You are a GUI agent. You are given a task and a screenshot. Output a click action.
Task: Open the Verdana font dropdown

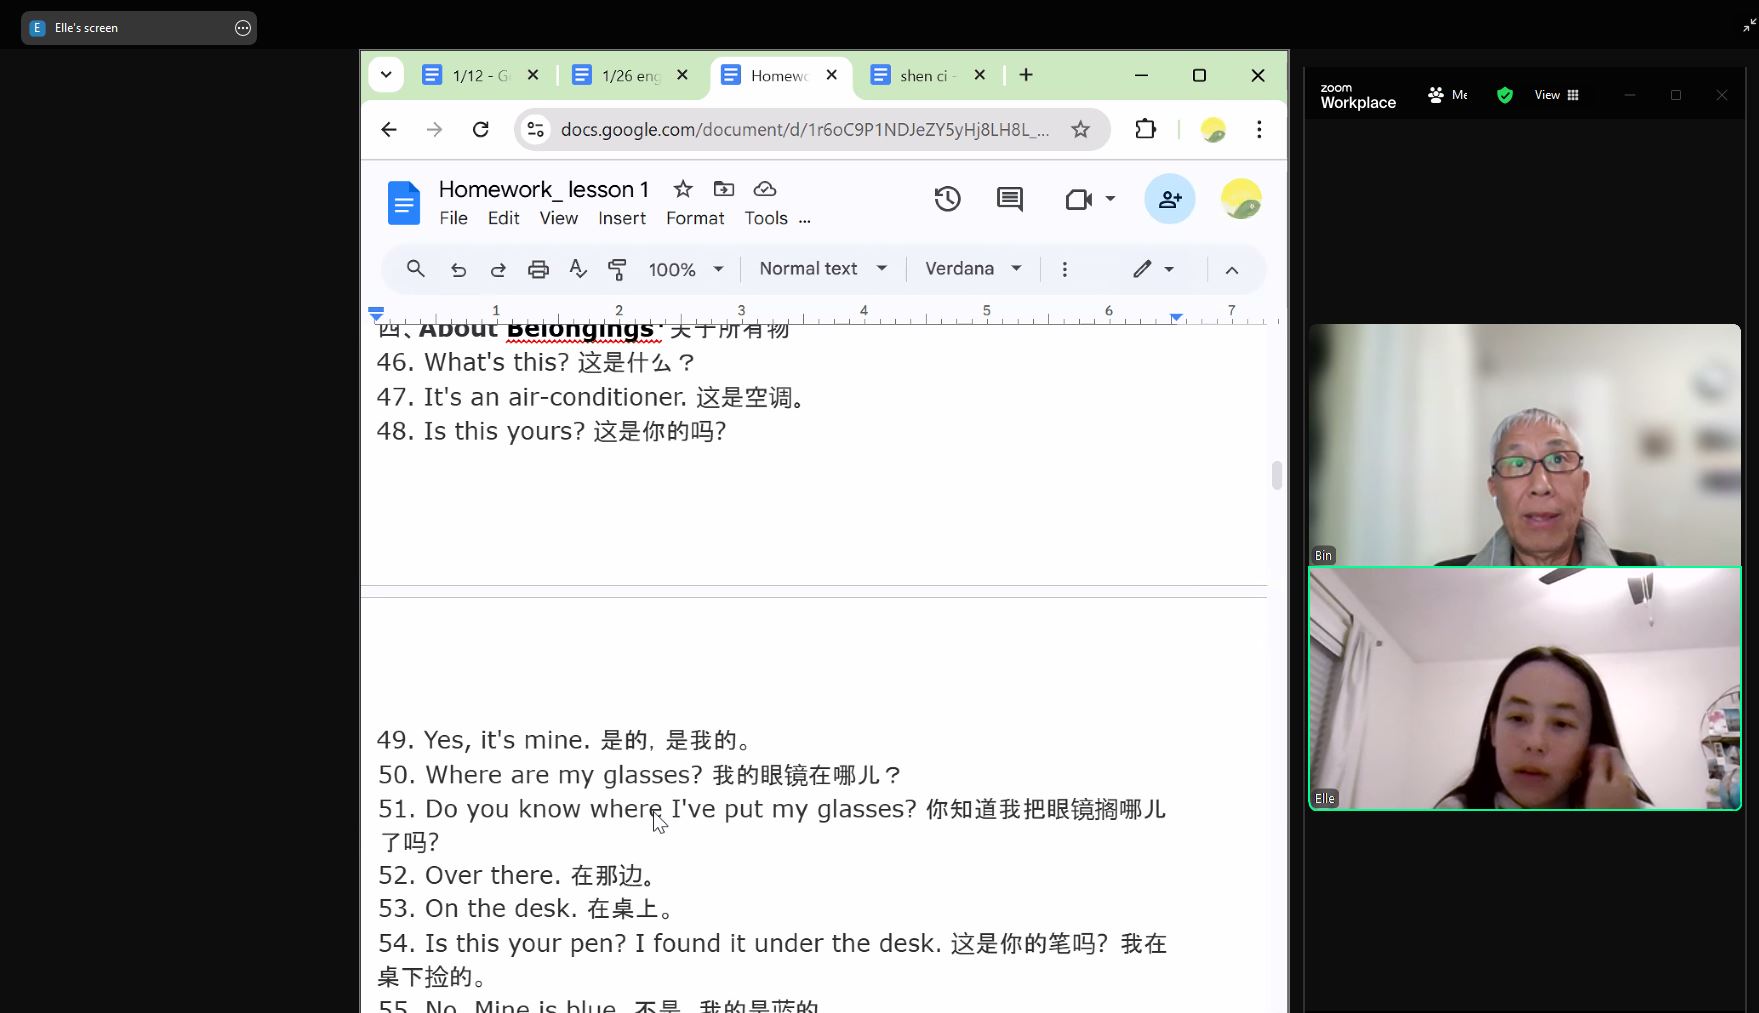click(974, 269)
